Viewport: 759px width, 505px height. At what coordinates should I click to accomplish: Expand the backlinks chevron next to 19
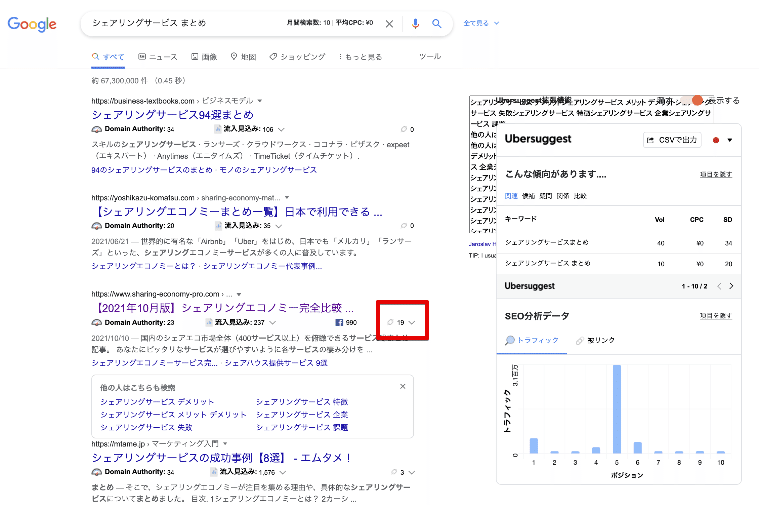(412, 322)
